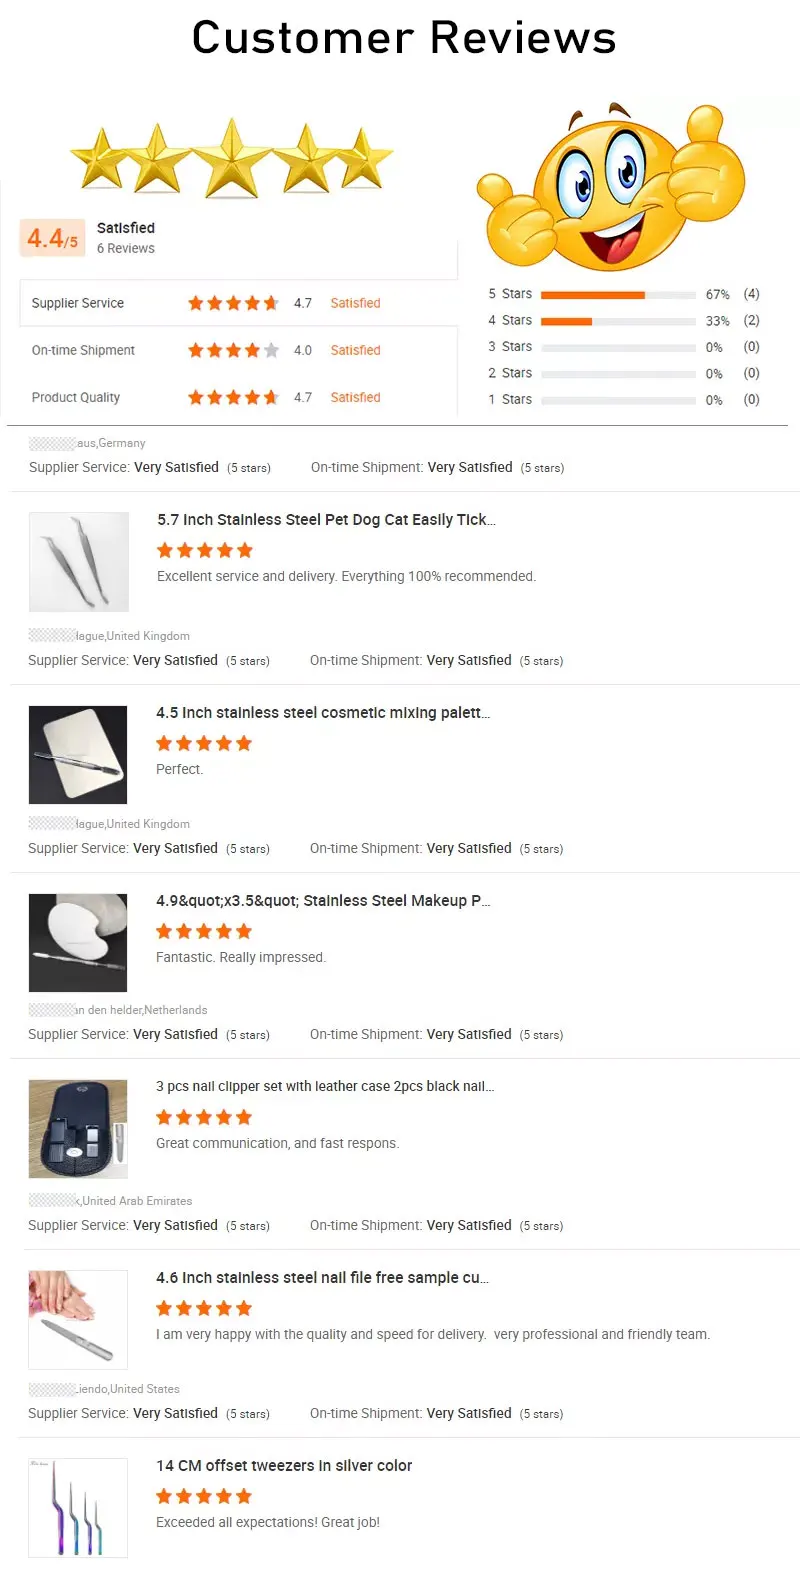The image size is (800, 1580).
Task: Click the 4.4/5 overall score badge
Action: pyautogui.click(x=52, y=238)
